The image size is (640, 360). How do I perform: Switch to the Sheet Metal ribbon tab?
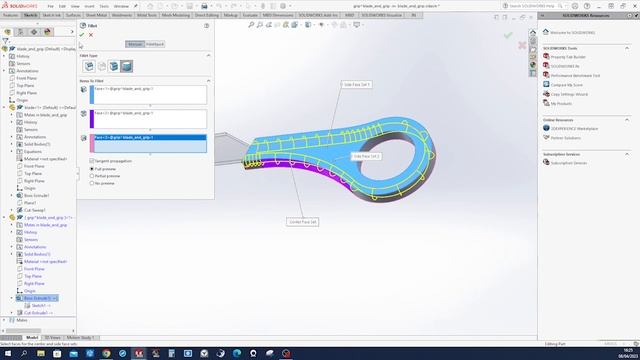coord(96,15)
